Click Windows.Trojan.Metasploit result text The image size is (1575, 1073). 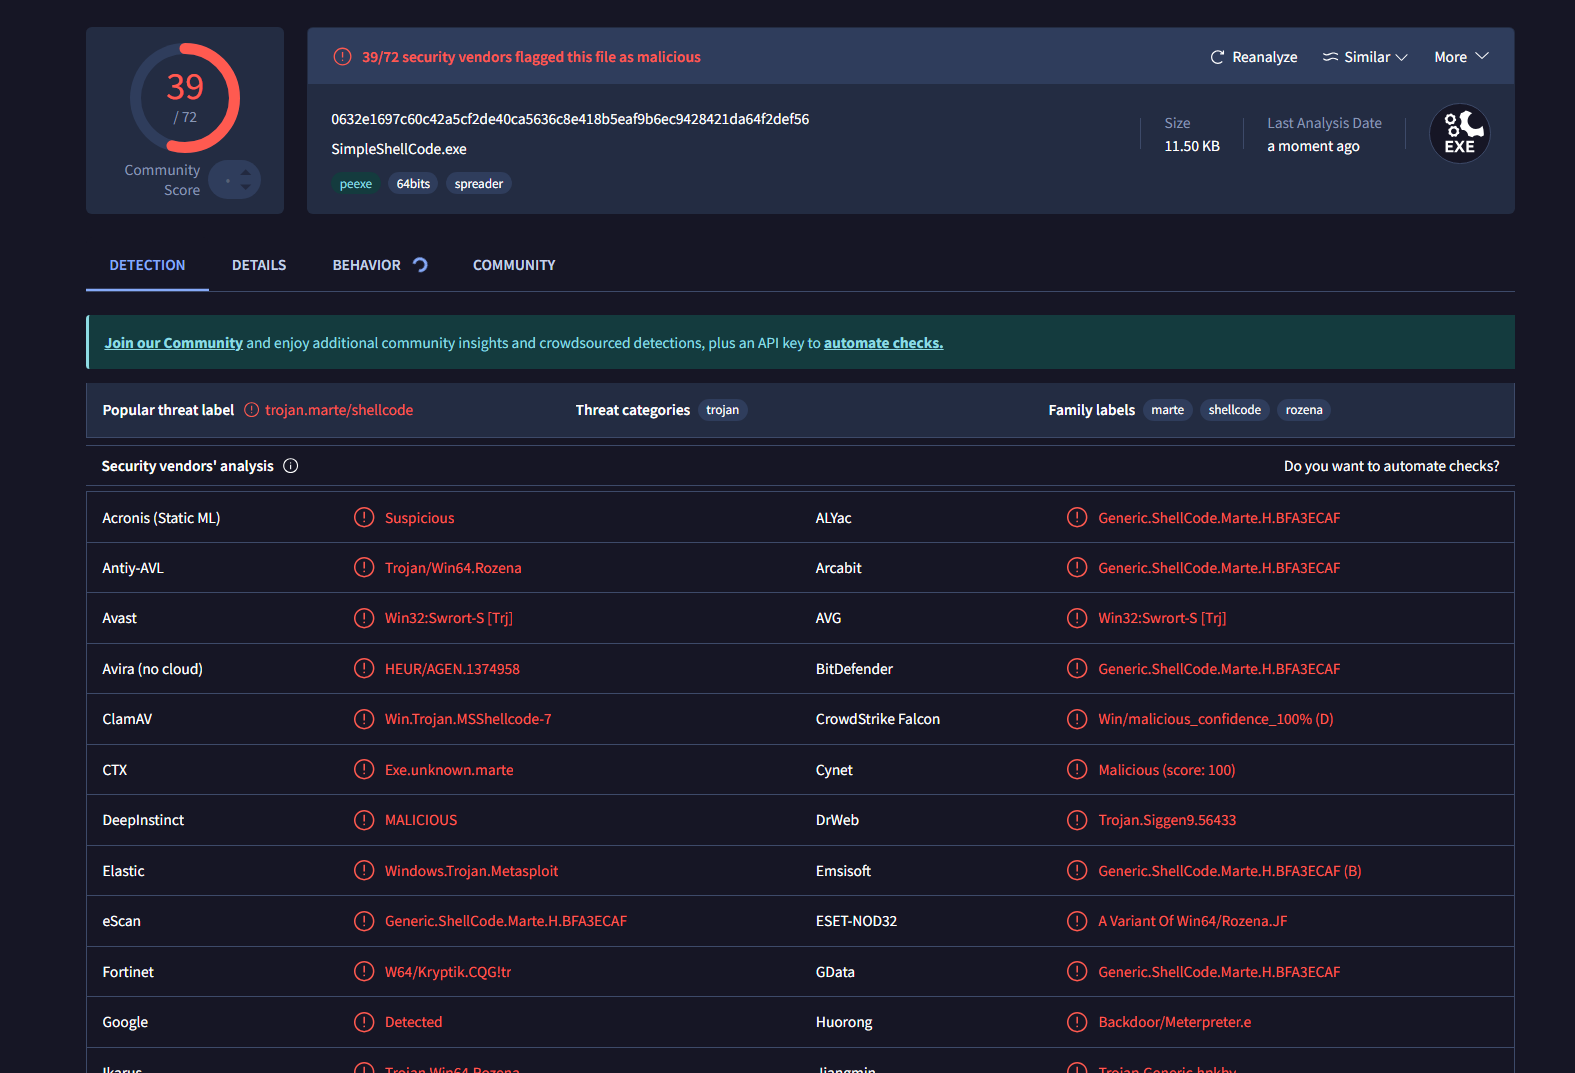click(471, 871)
